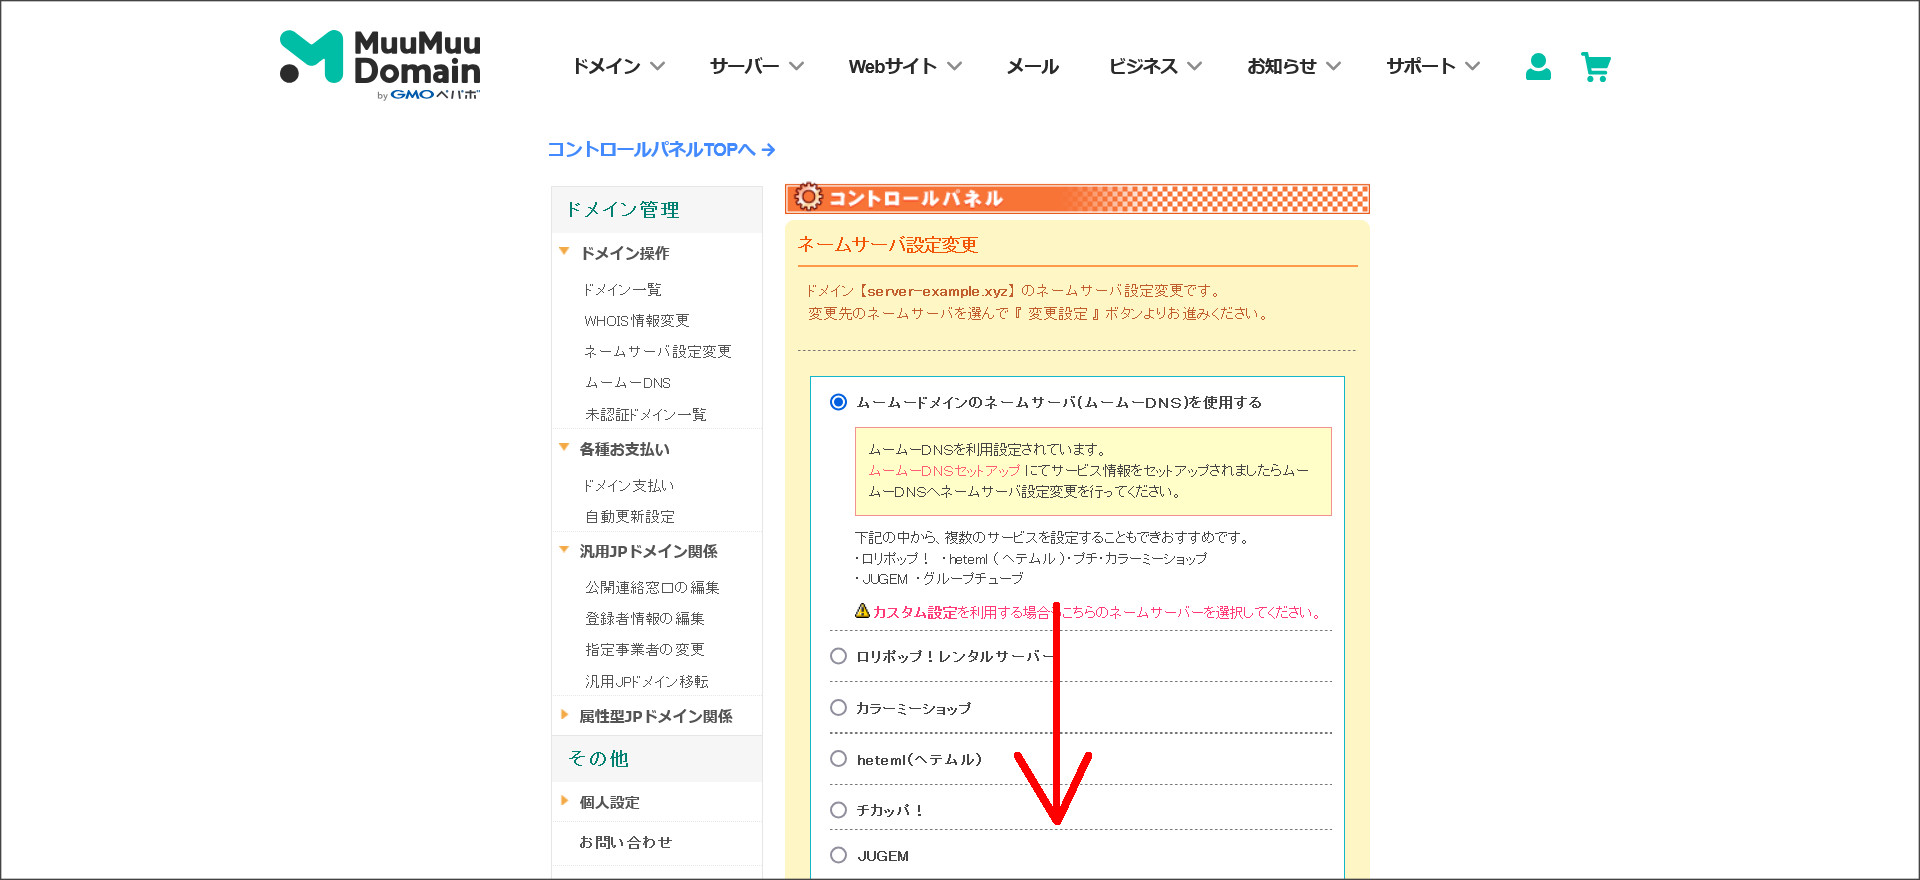Image resolution: width=1920 pixels, height=880 pixels.
Task: Follow the コントロールパネルTOPへ link
Action: pos(661,149)
